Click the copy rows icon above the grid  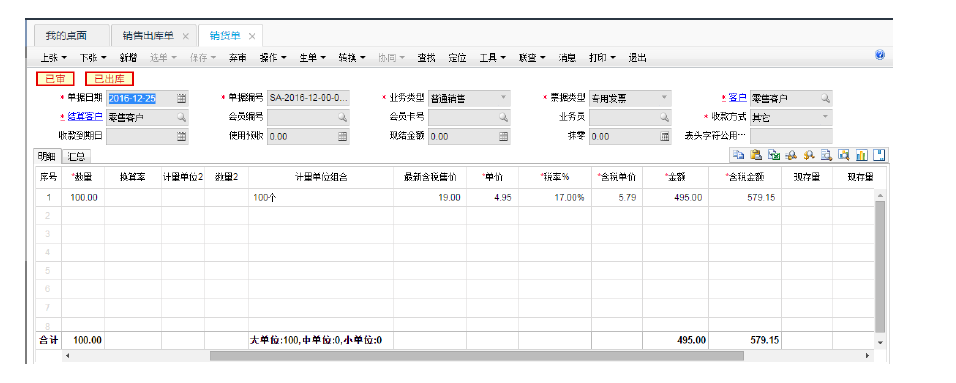click(738, 156)
